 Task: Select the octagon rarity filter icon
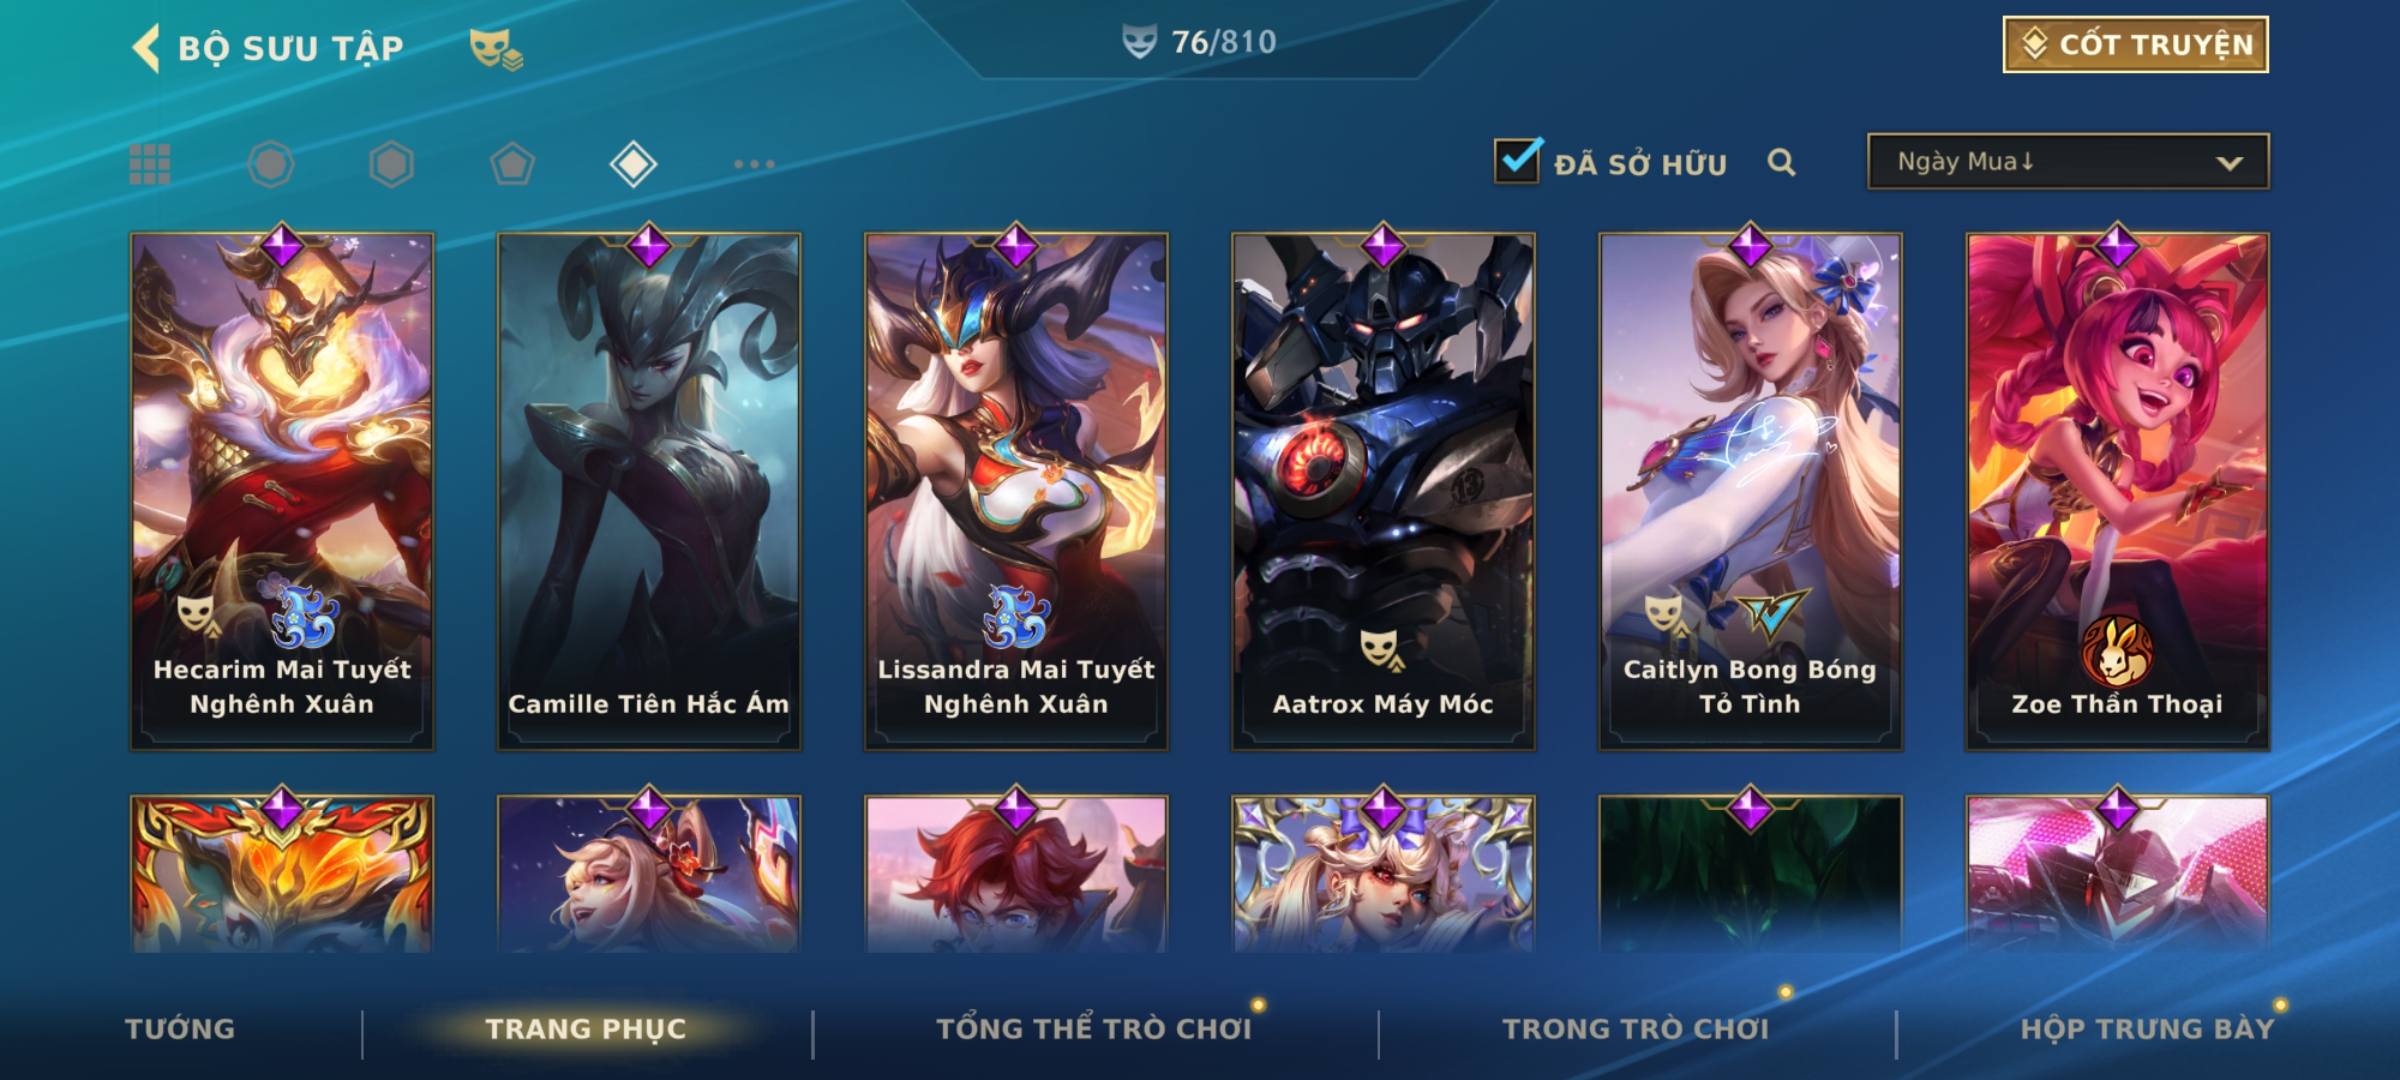[271, 164]
